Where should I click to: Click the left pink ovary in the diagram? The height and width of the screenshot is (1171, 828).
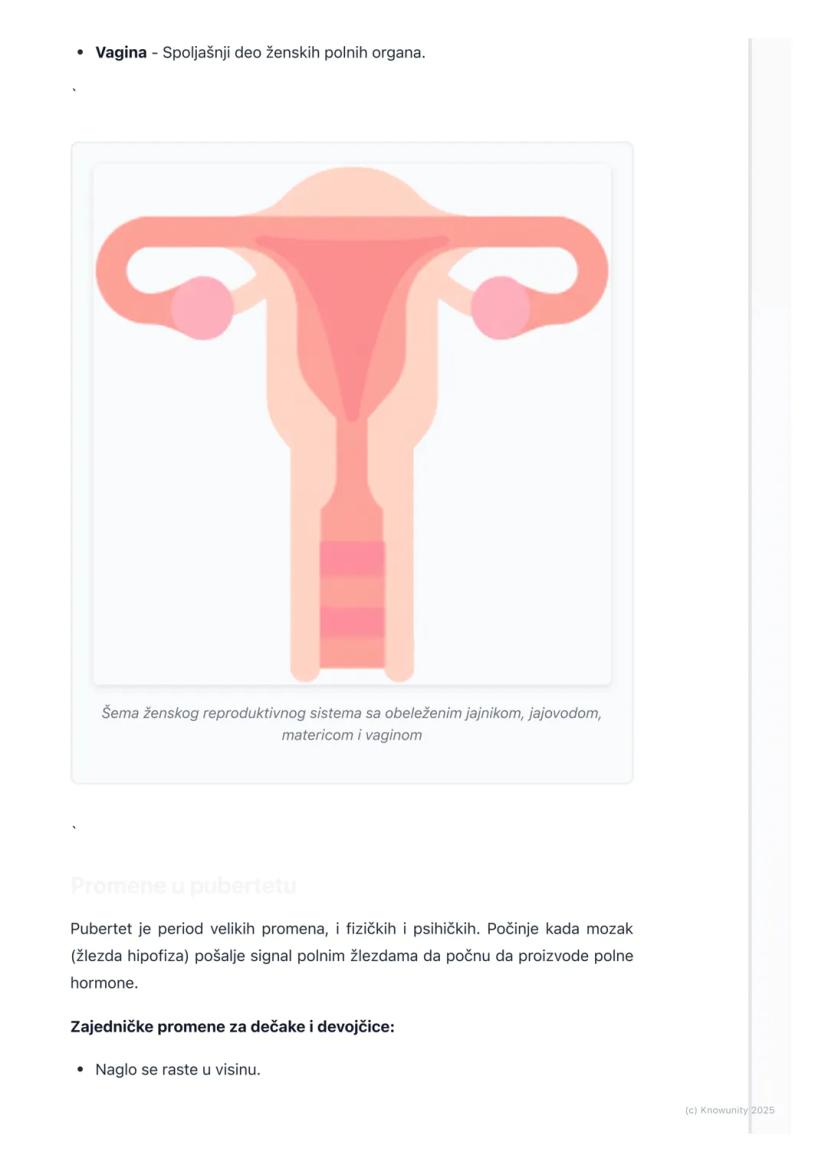[x=202, y=308]
